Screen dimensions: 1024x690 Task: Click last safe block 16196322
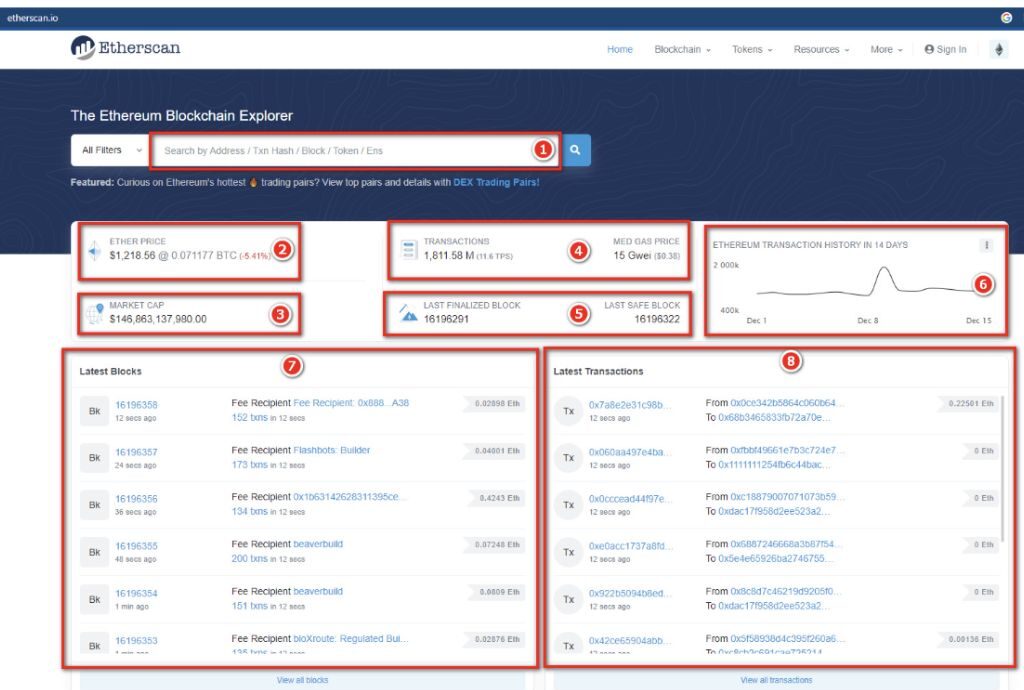(657, 319)
